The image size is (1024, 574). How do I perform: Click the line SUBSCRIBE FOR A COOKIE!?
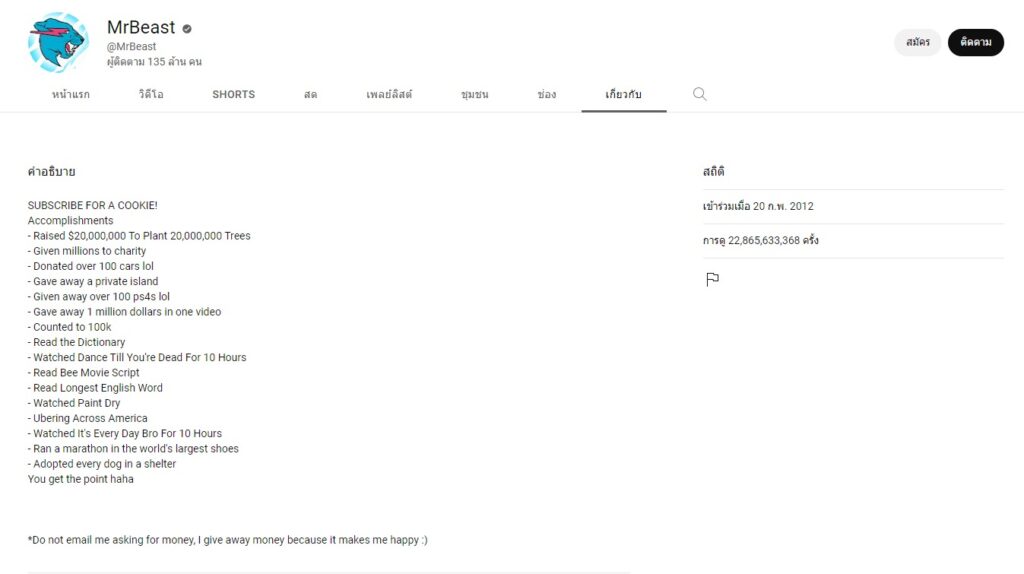click(92, 205)
